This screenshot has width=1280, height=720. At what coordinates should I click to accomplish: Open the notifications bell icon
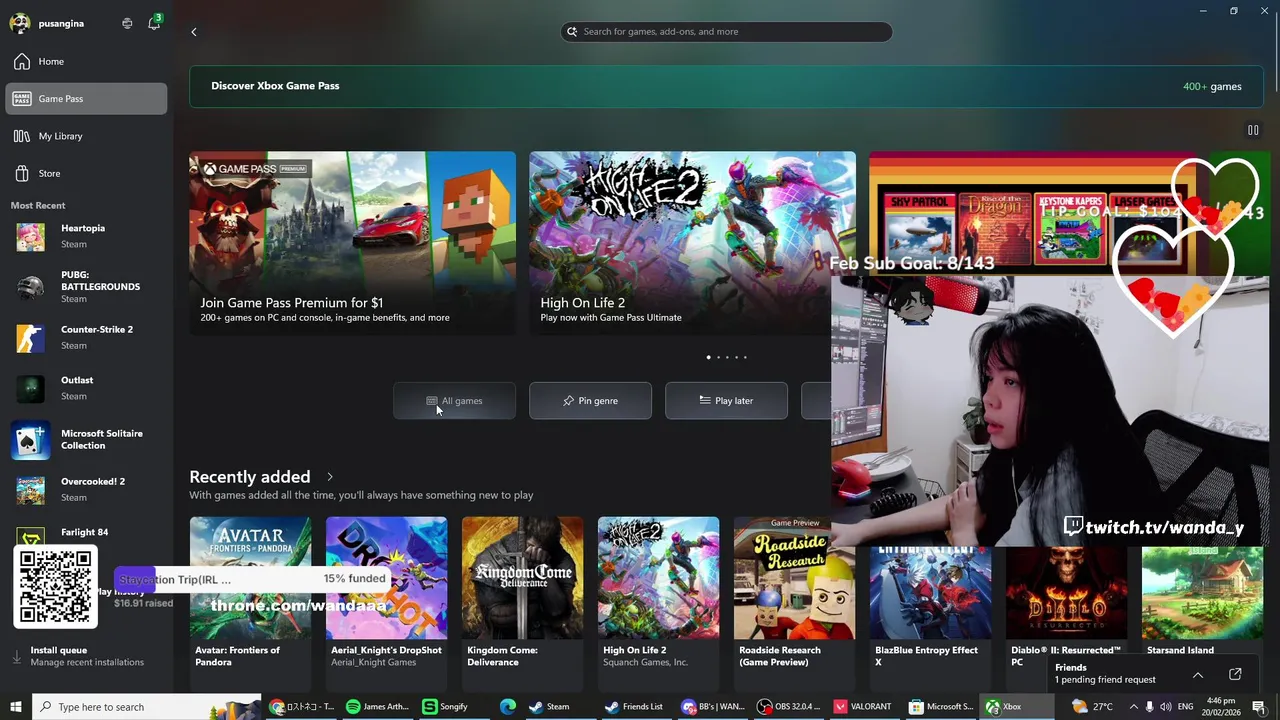point(154,23)
